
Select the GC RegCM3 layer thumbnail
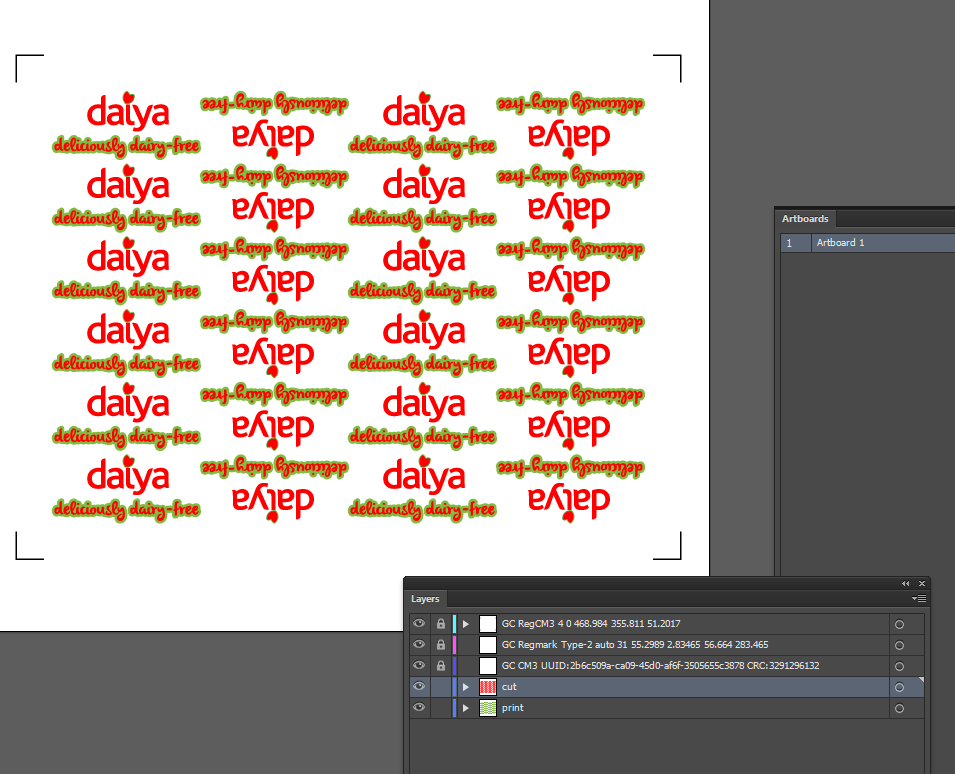click(x=488, y=624)
